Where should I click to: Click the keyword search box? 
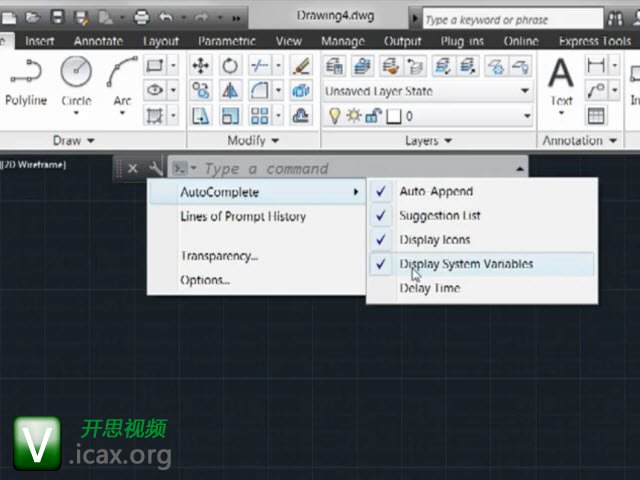(513, 19)
